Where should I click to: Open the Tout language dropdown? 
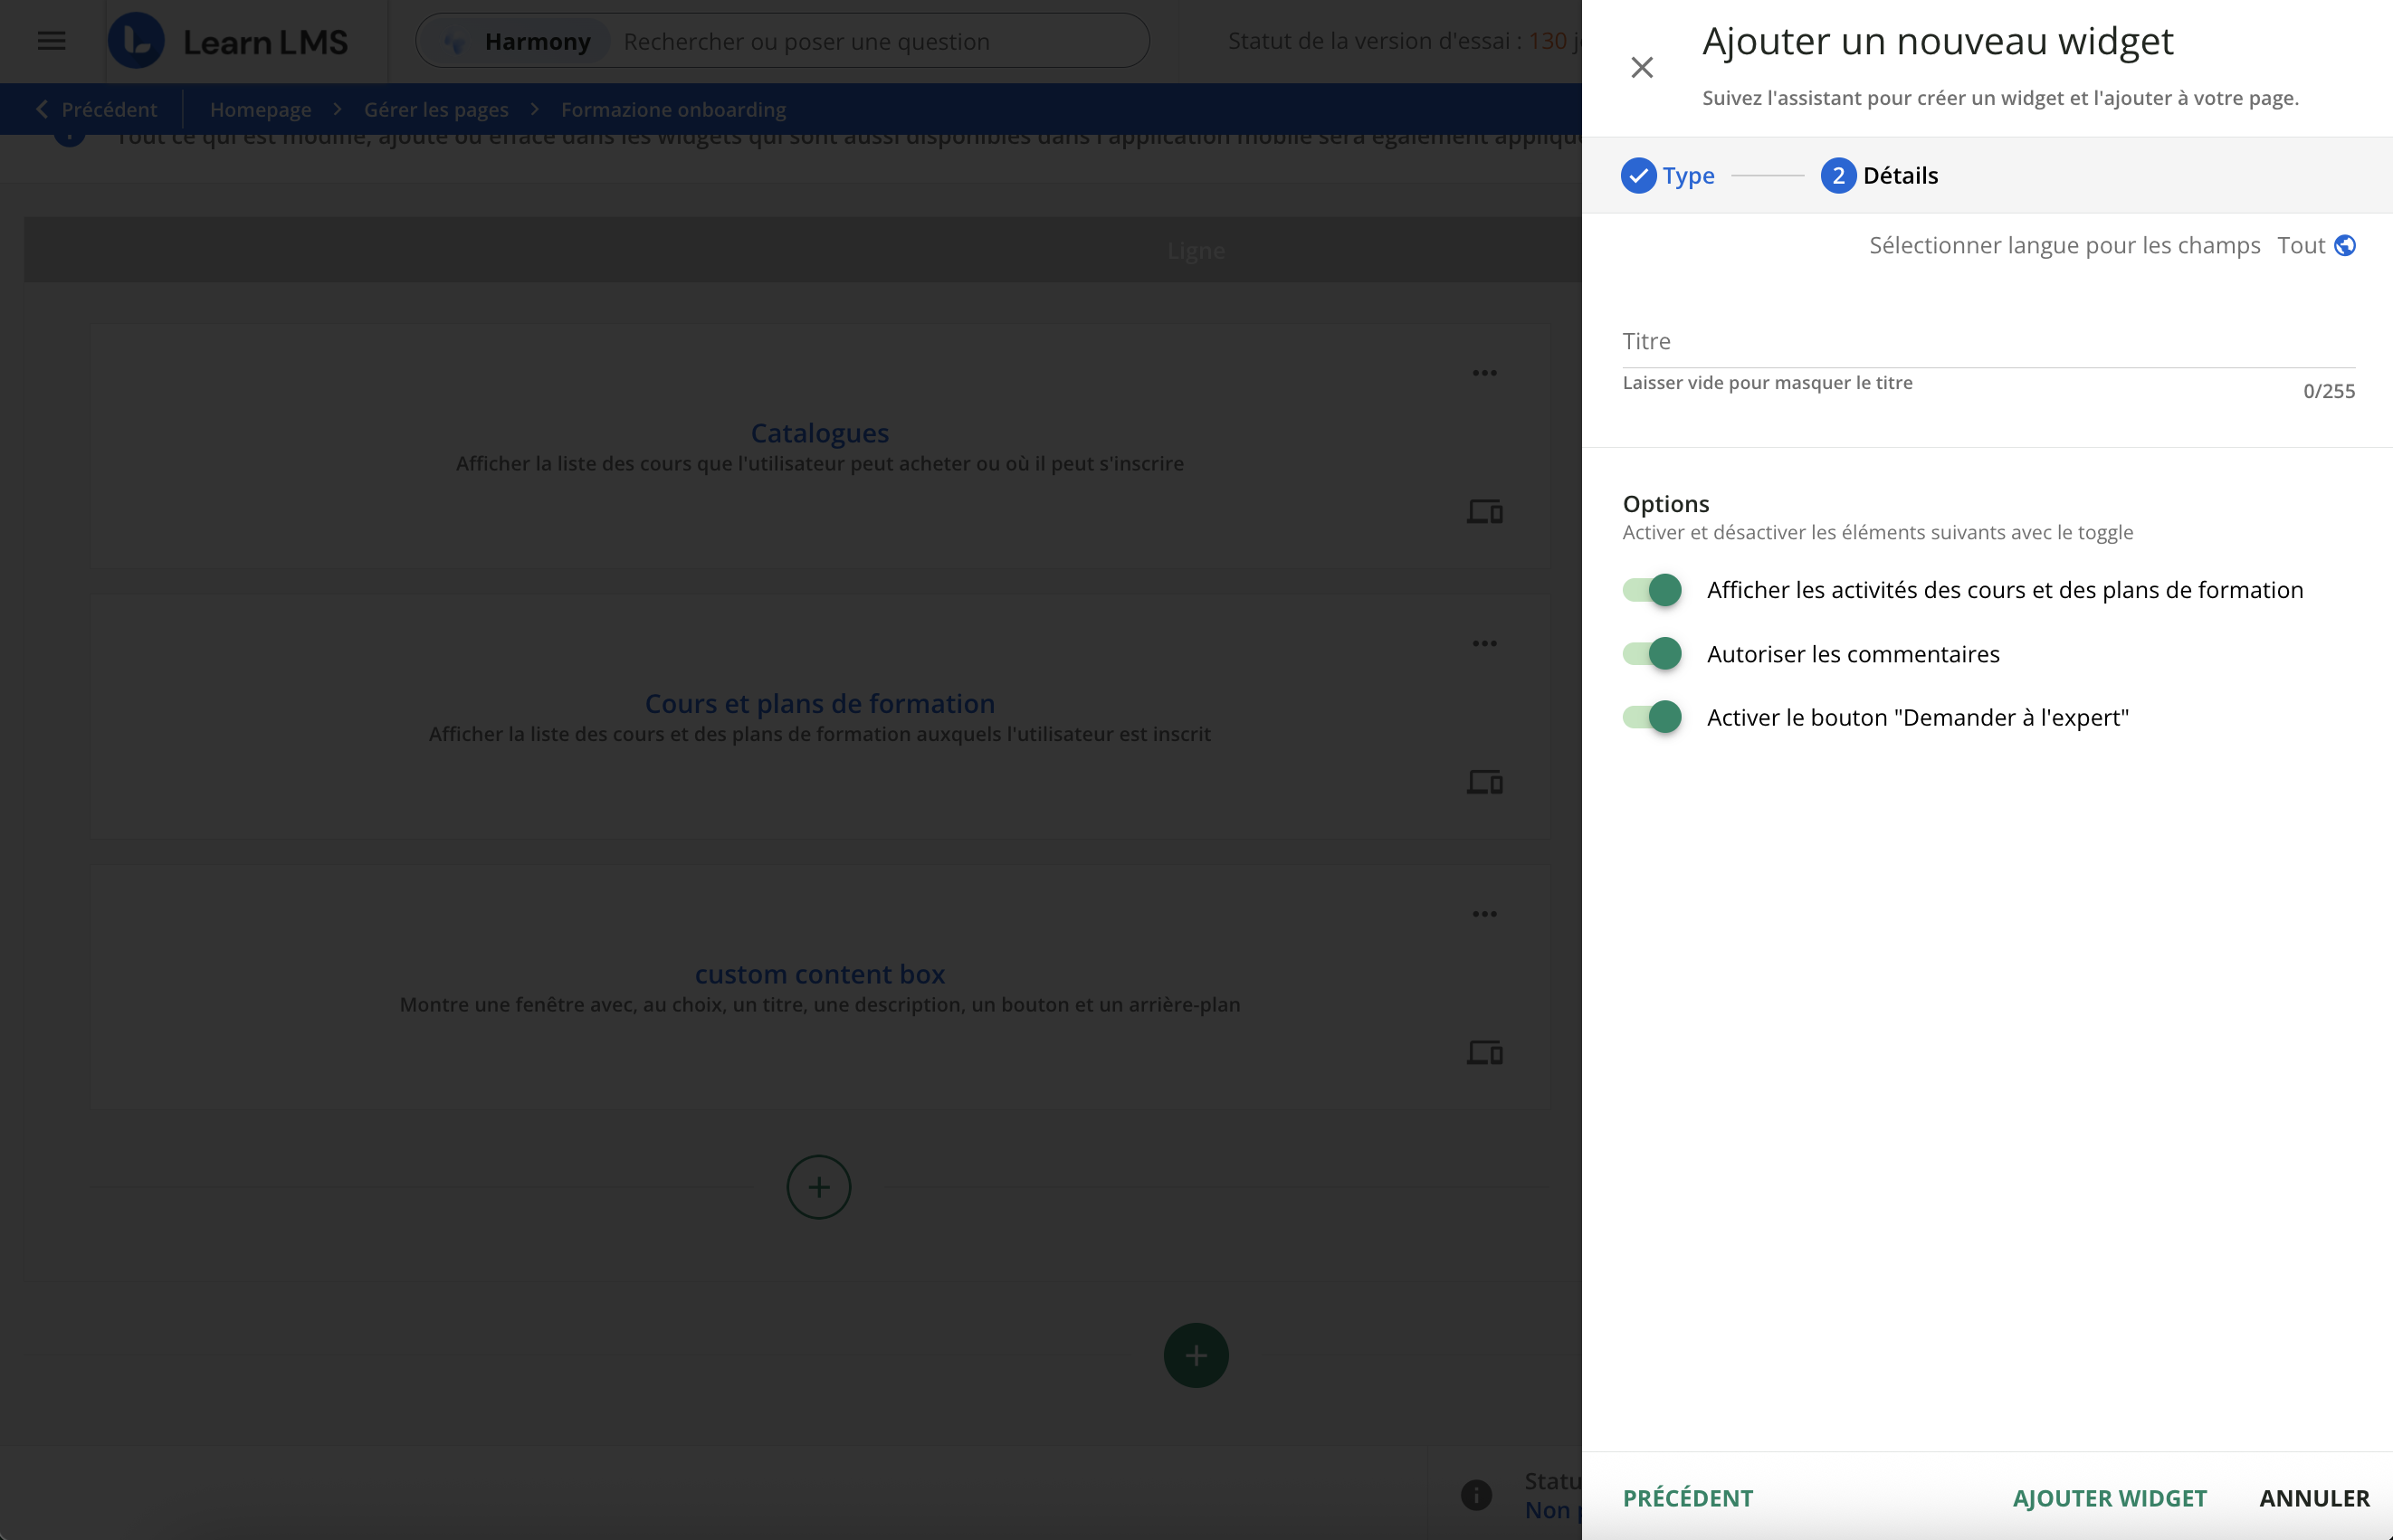coord(2300,246)
